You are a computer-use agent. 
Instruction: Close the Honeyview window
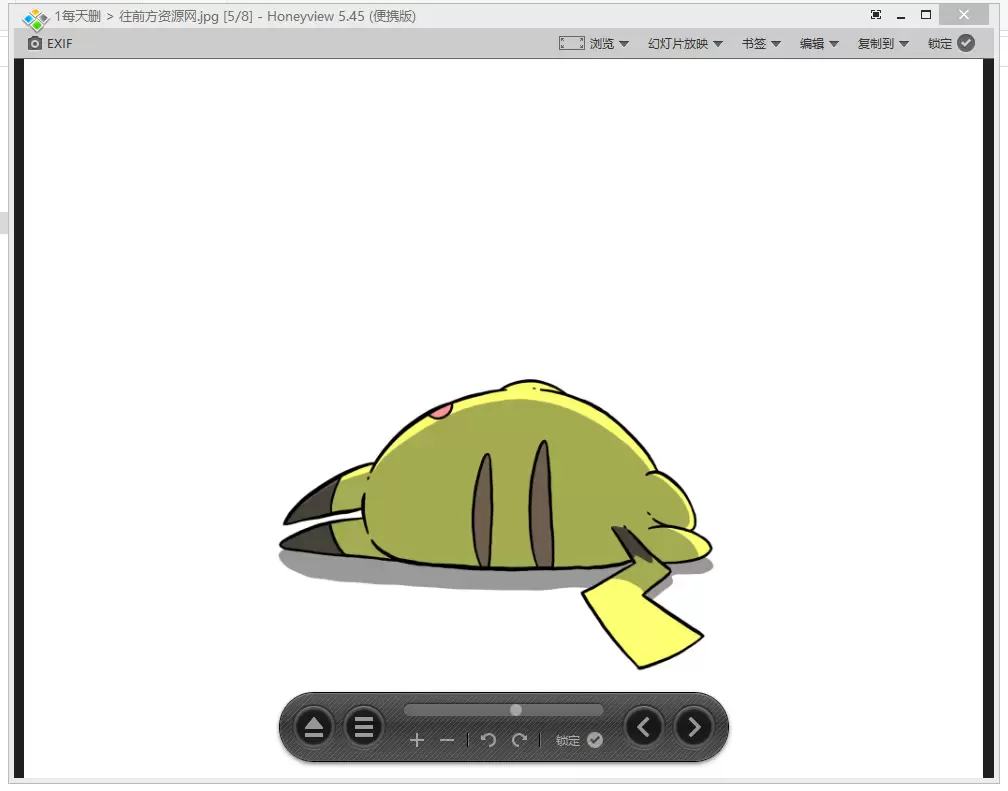tap(964, 15)
